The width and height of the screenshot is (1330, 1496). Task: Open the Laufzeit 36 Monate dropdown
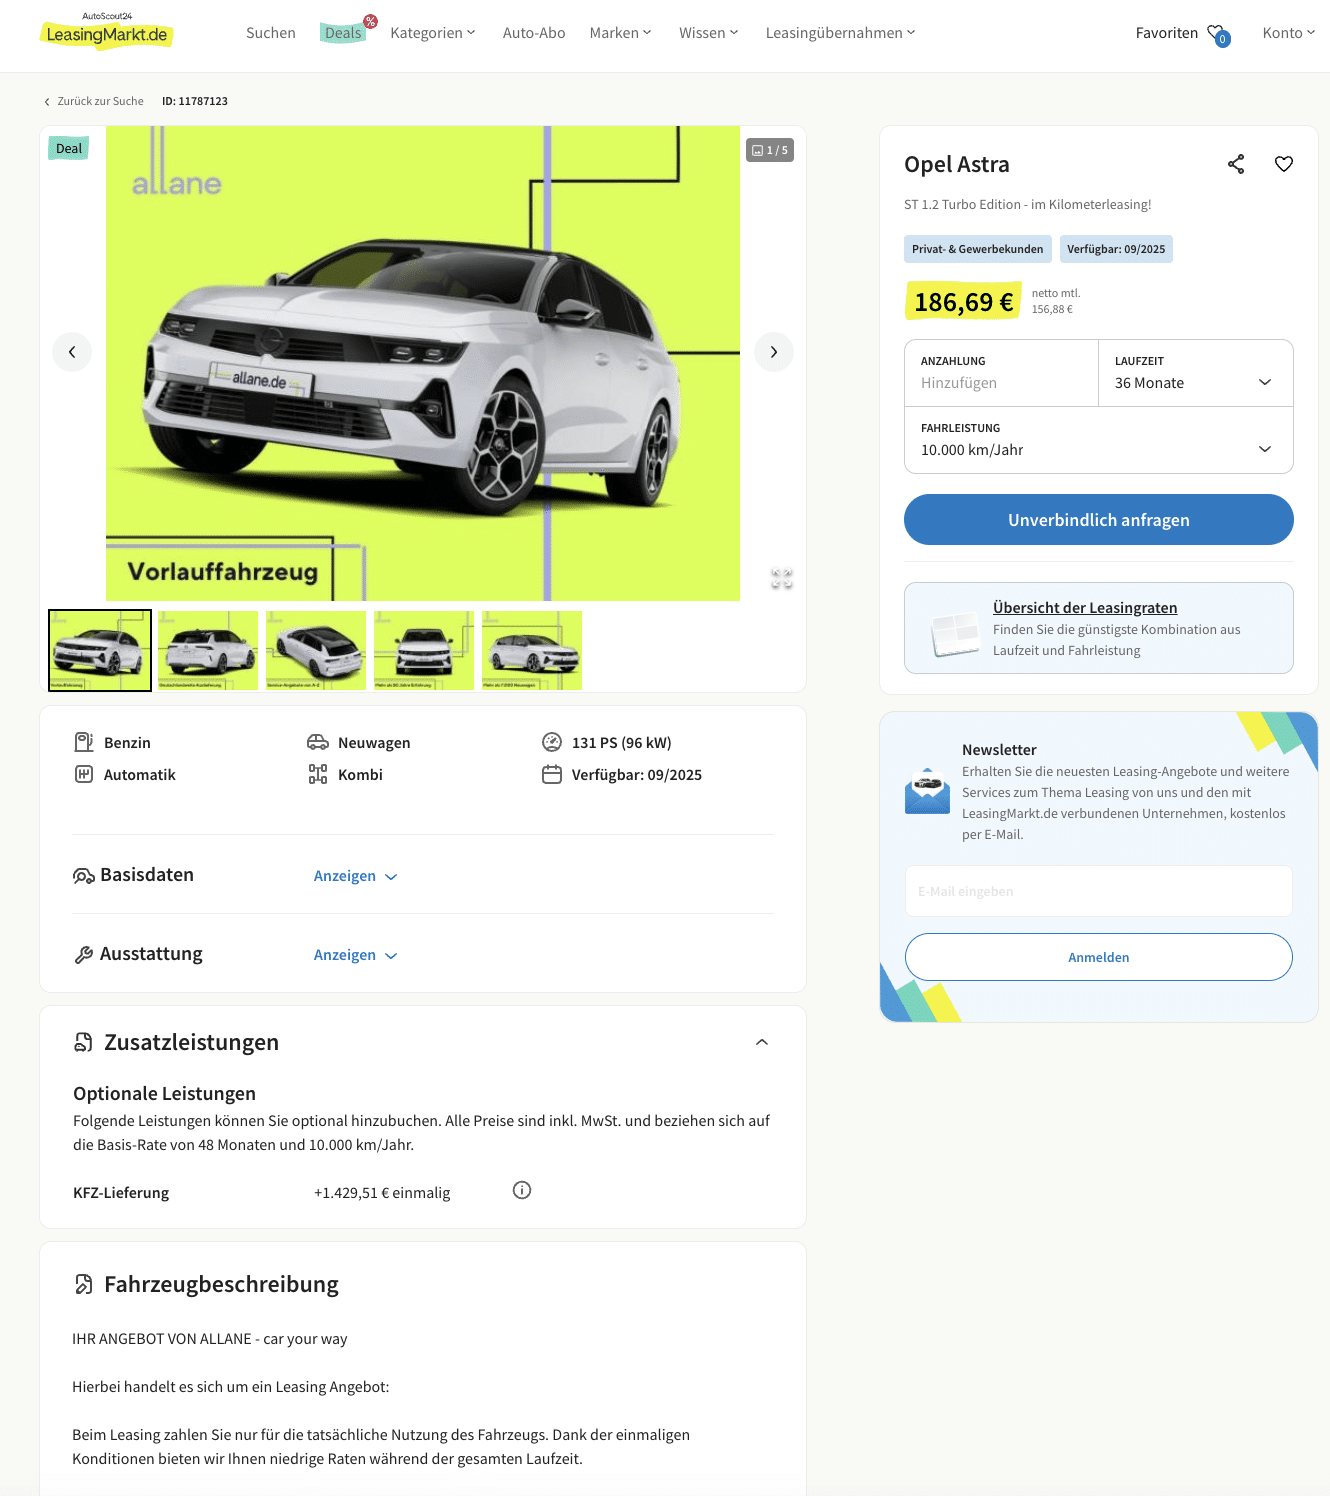[x=1196, y=374]
